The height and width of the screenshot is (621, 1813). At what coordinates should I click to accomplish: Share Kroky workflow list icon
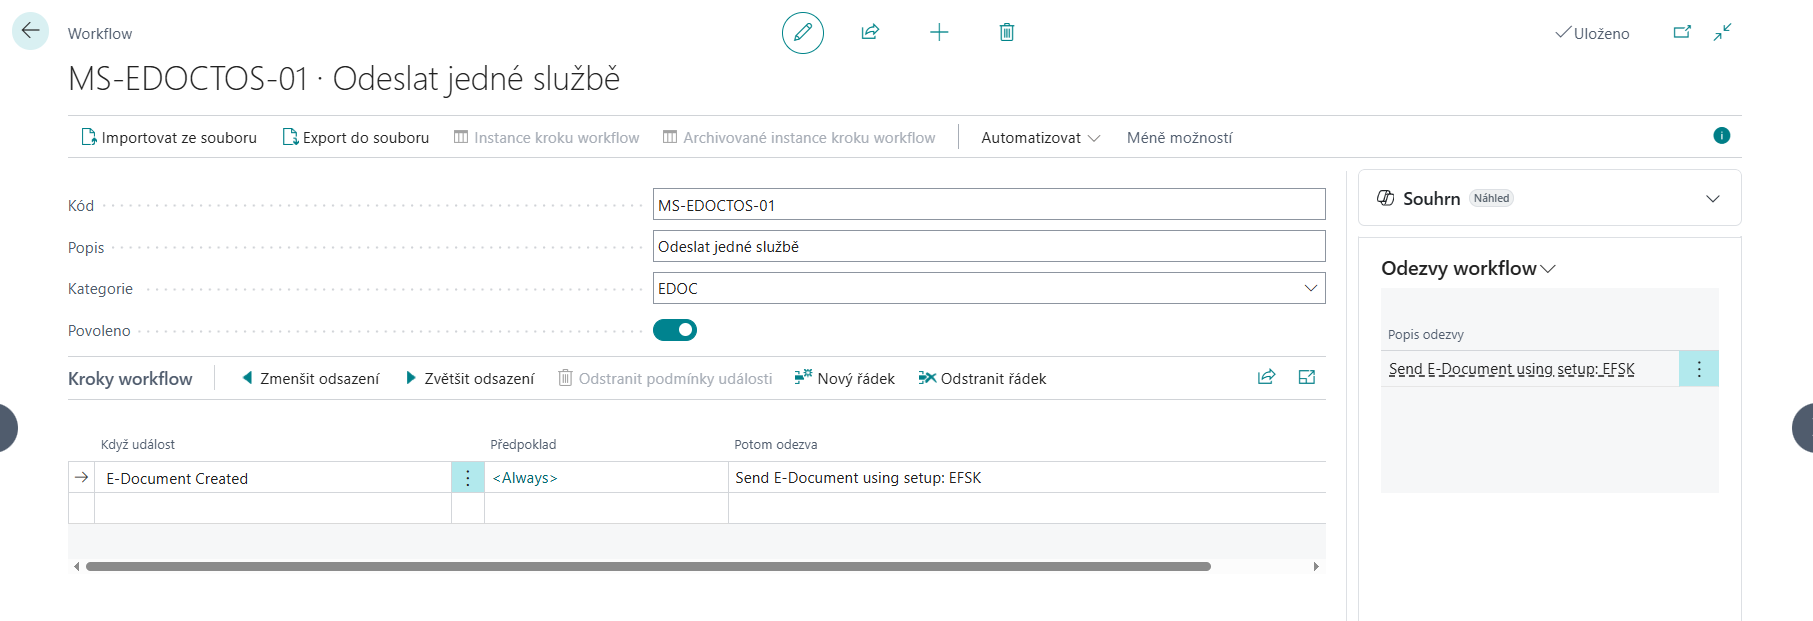1266,377
